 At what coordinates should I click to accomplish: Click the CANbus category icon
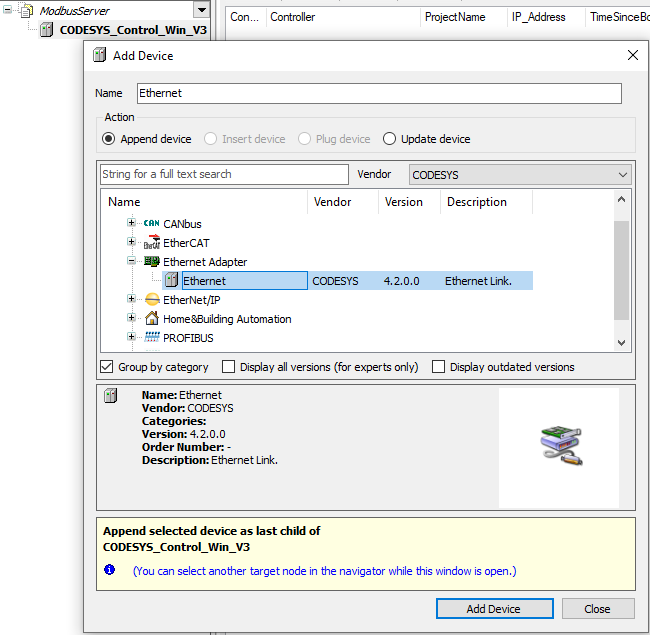click(x=152, y=224)
